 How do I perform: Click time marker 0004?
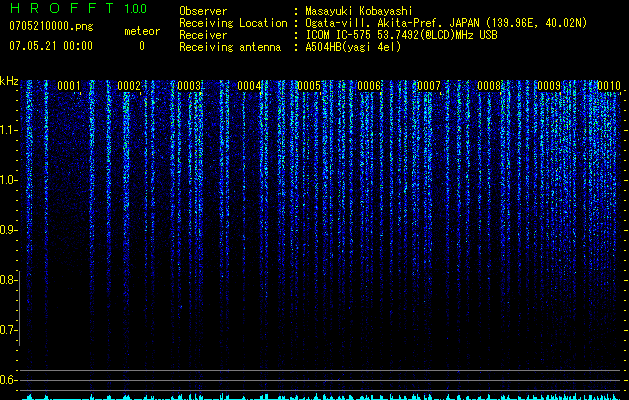(249, 86)
